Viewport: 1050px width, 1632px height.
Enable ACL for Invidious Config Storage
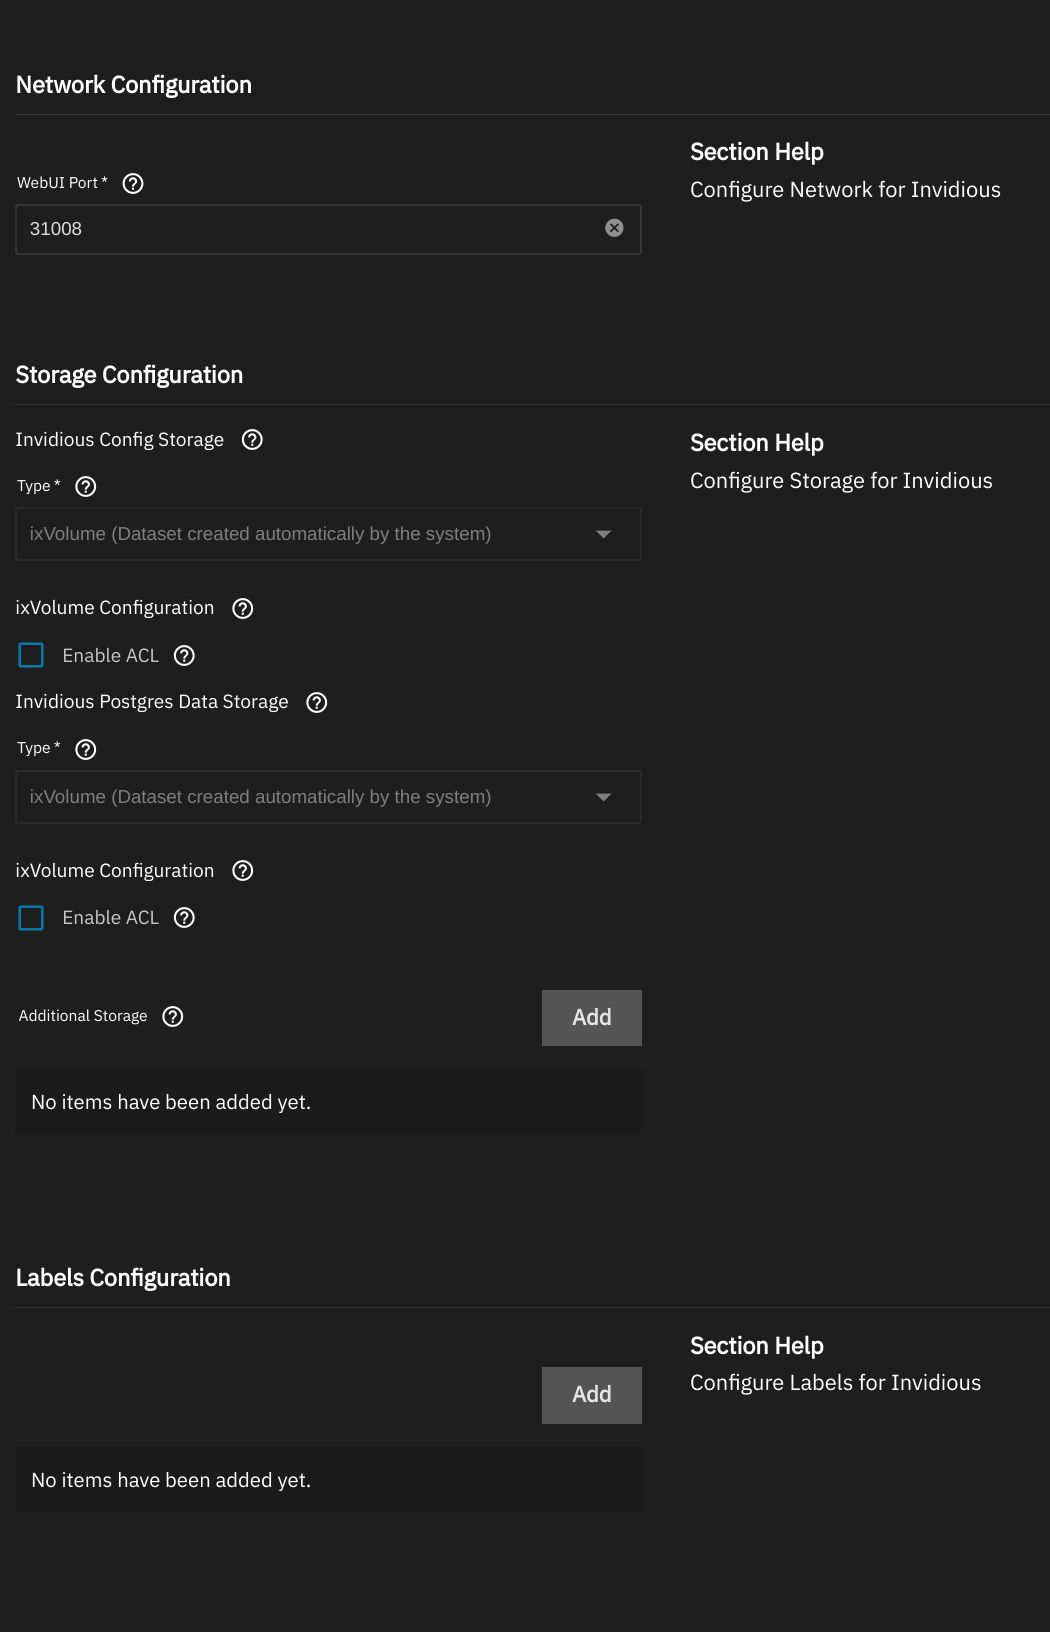[x=32, y=655]
